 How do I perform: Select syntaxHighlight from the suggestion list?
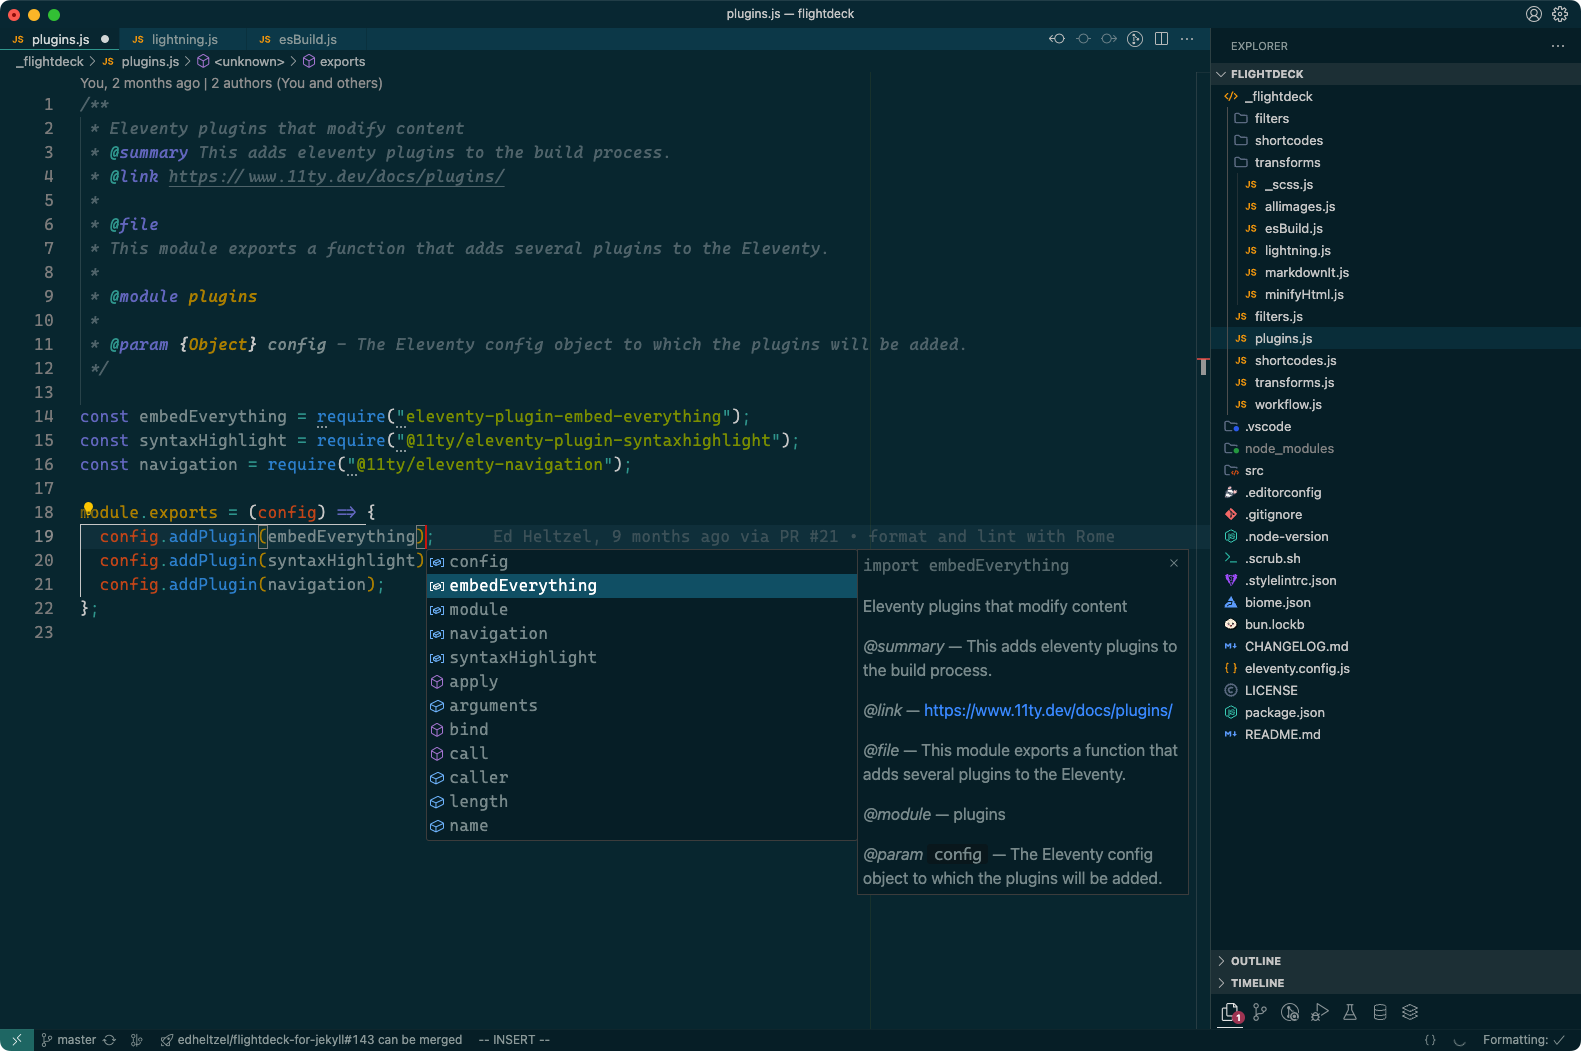click(x=522, y=658)
